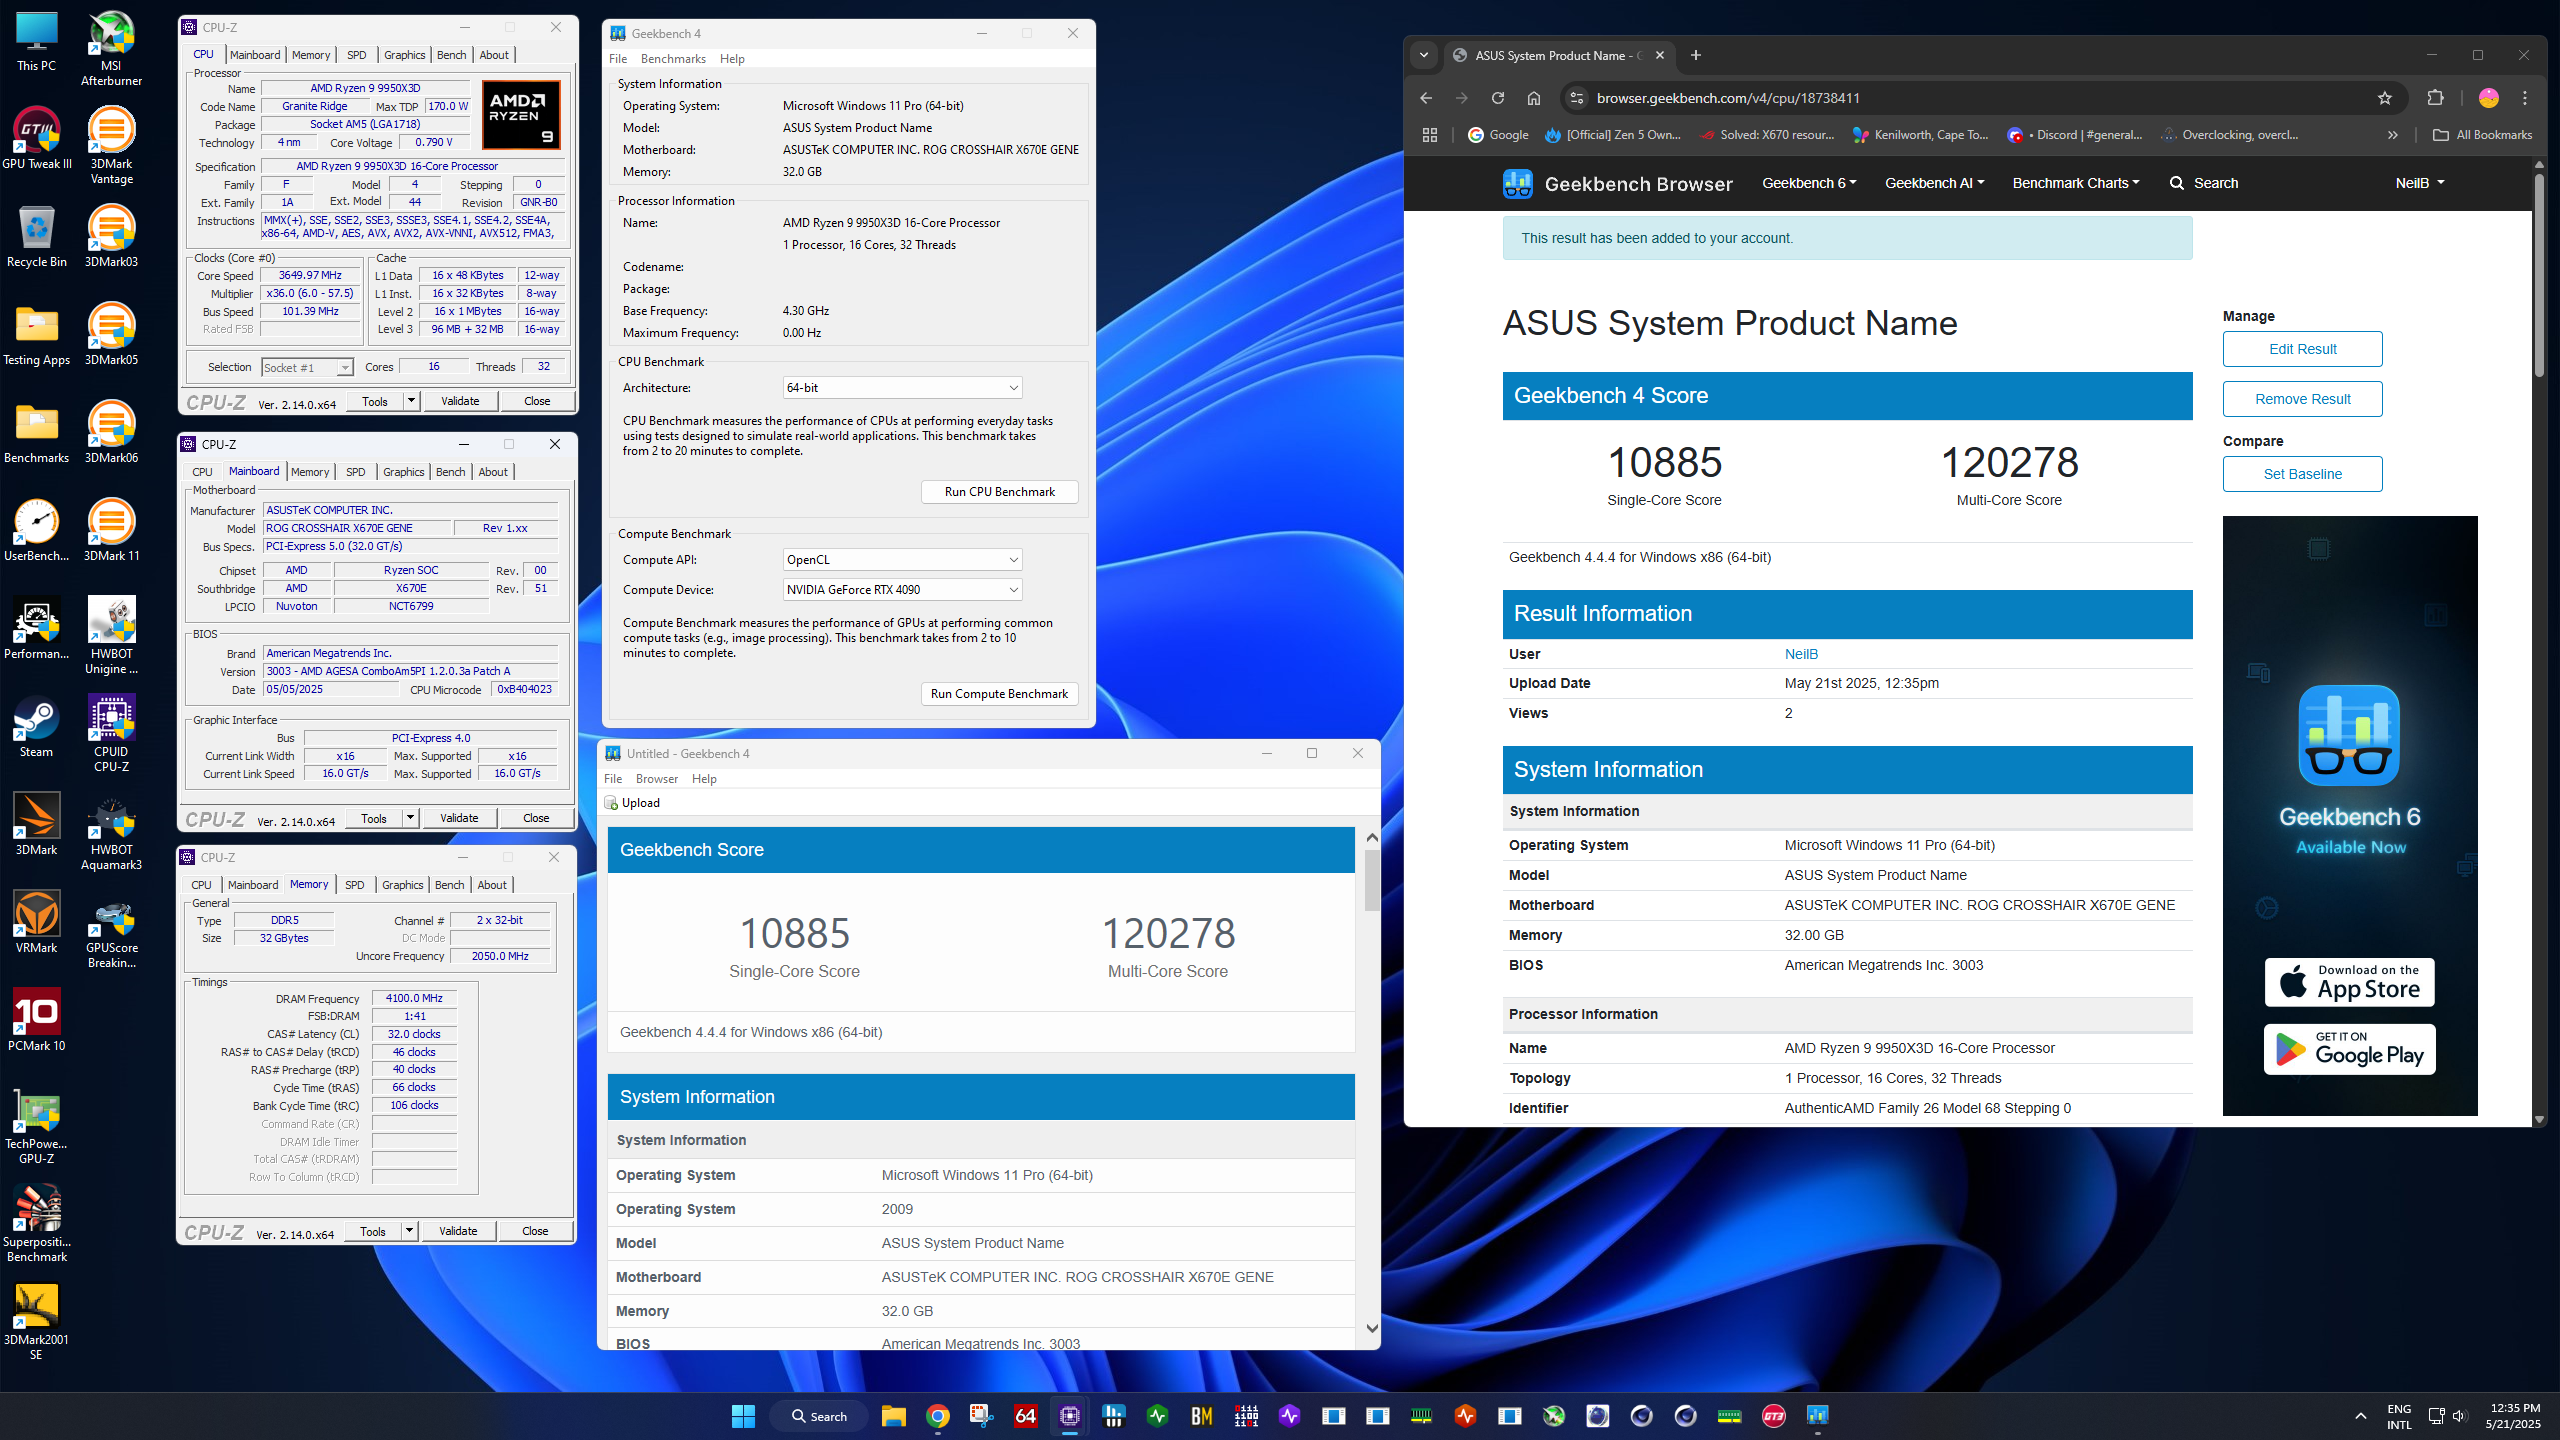2560x1440 pixels.
Task: Open the Google bookmark
Action: click(1497, 135)
